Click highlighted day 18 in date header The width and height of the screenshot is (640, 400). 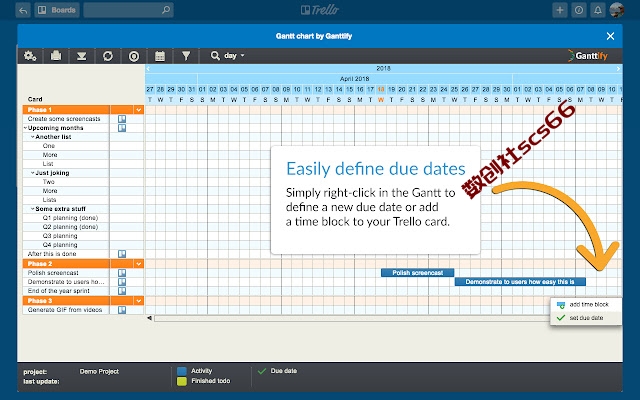coord(381,89)
